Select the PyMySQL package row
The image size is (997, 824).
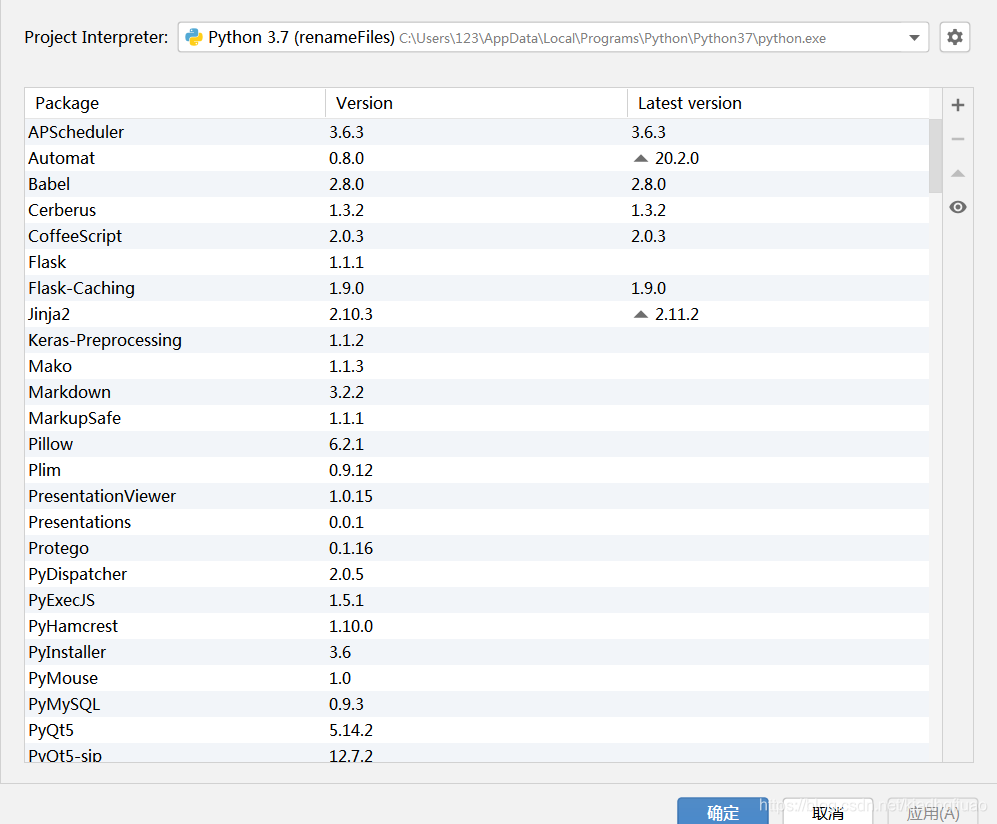[x=477, y=705]
